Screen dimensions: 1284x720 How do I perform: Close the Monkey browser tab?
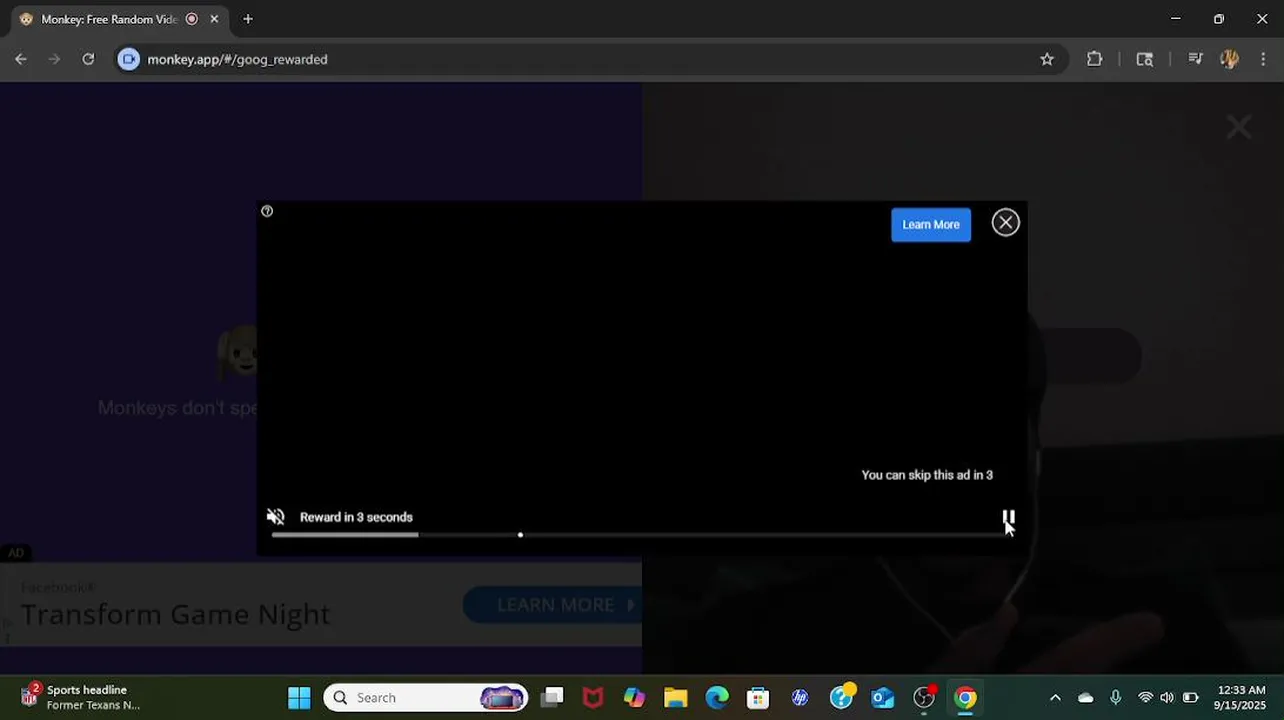[x=214, y=19]
